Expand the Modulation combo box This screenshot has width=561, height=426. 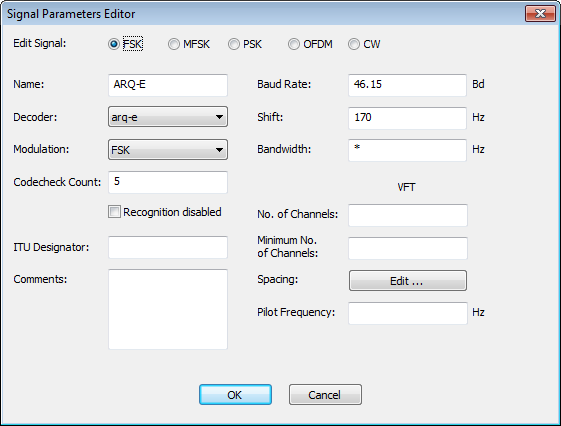pyautogui.click(x=168, y=150)
